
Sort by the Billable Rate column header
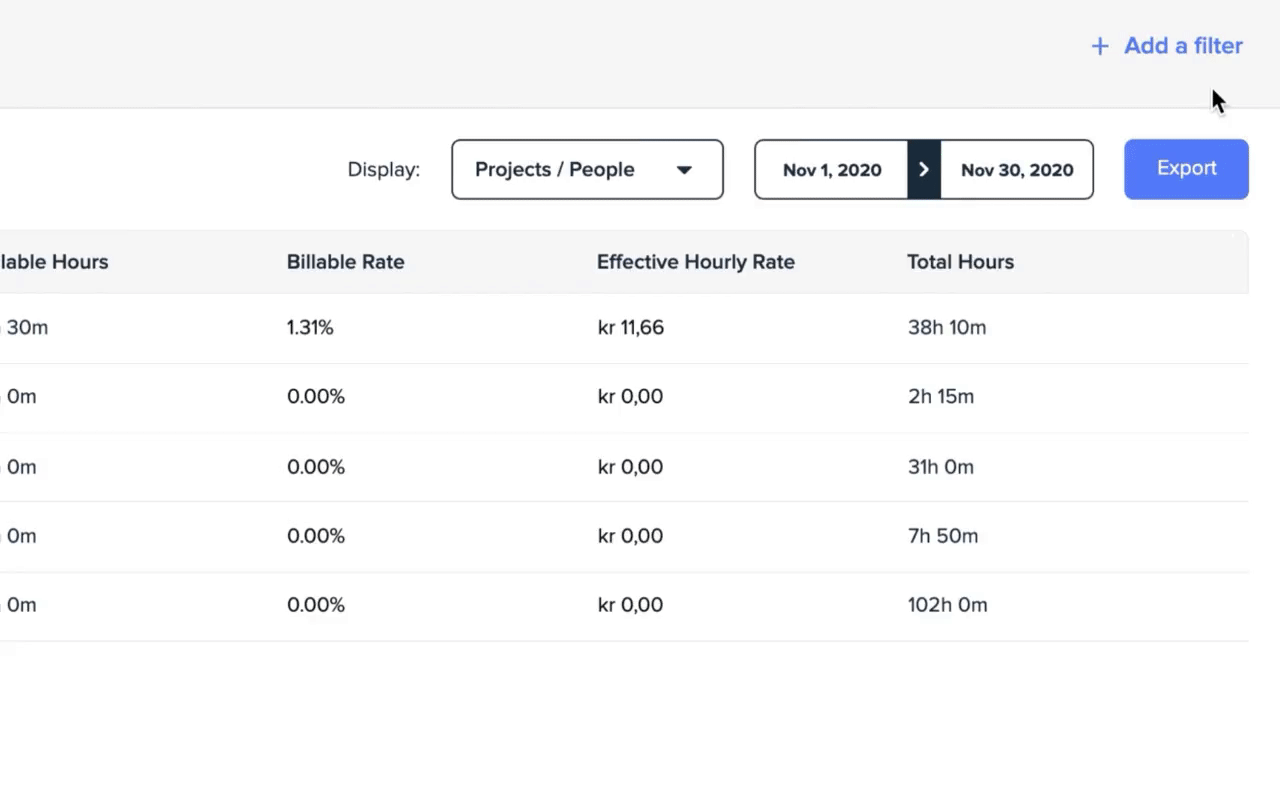(x=345, y=262)
